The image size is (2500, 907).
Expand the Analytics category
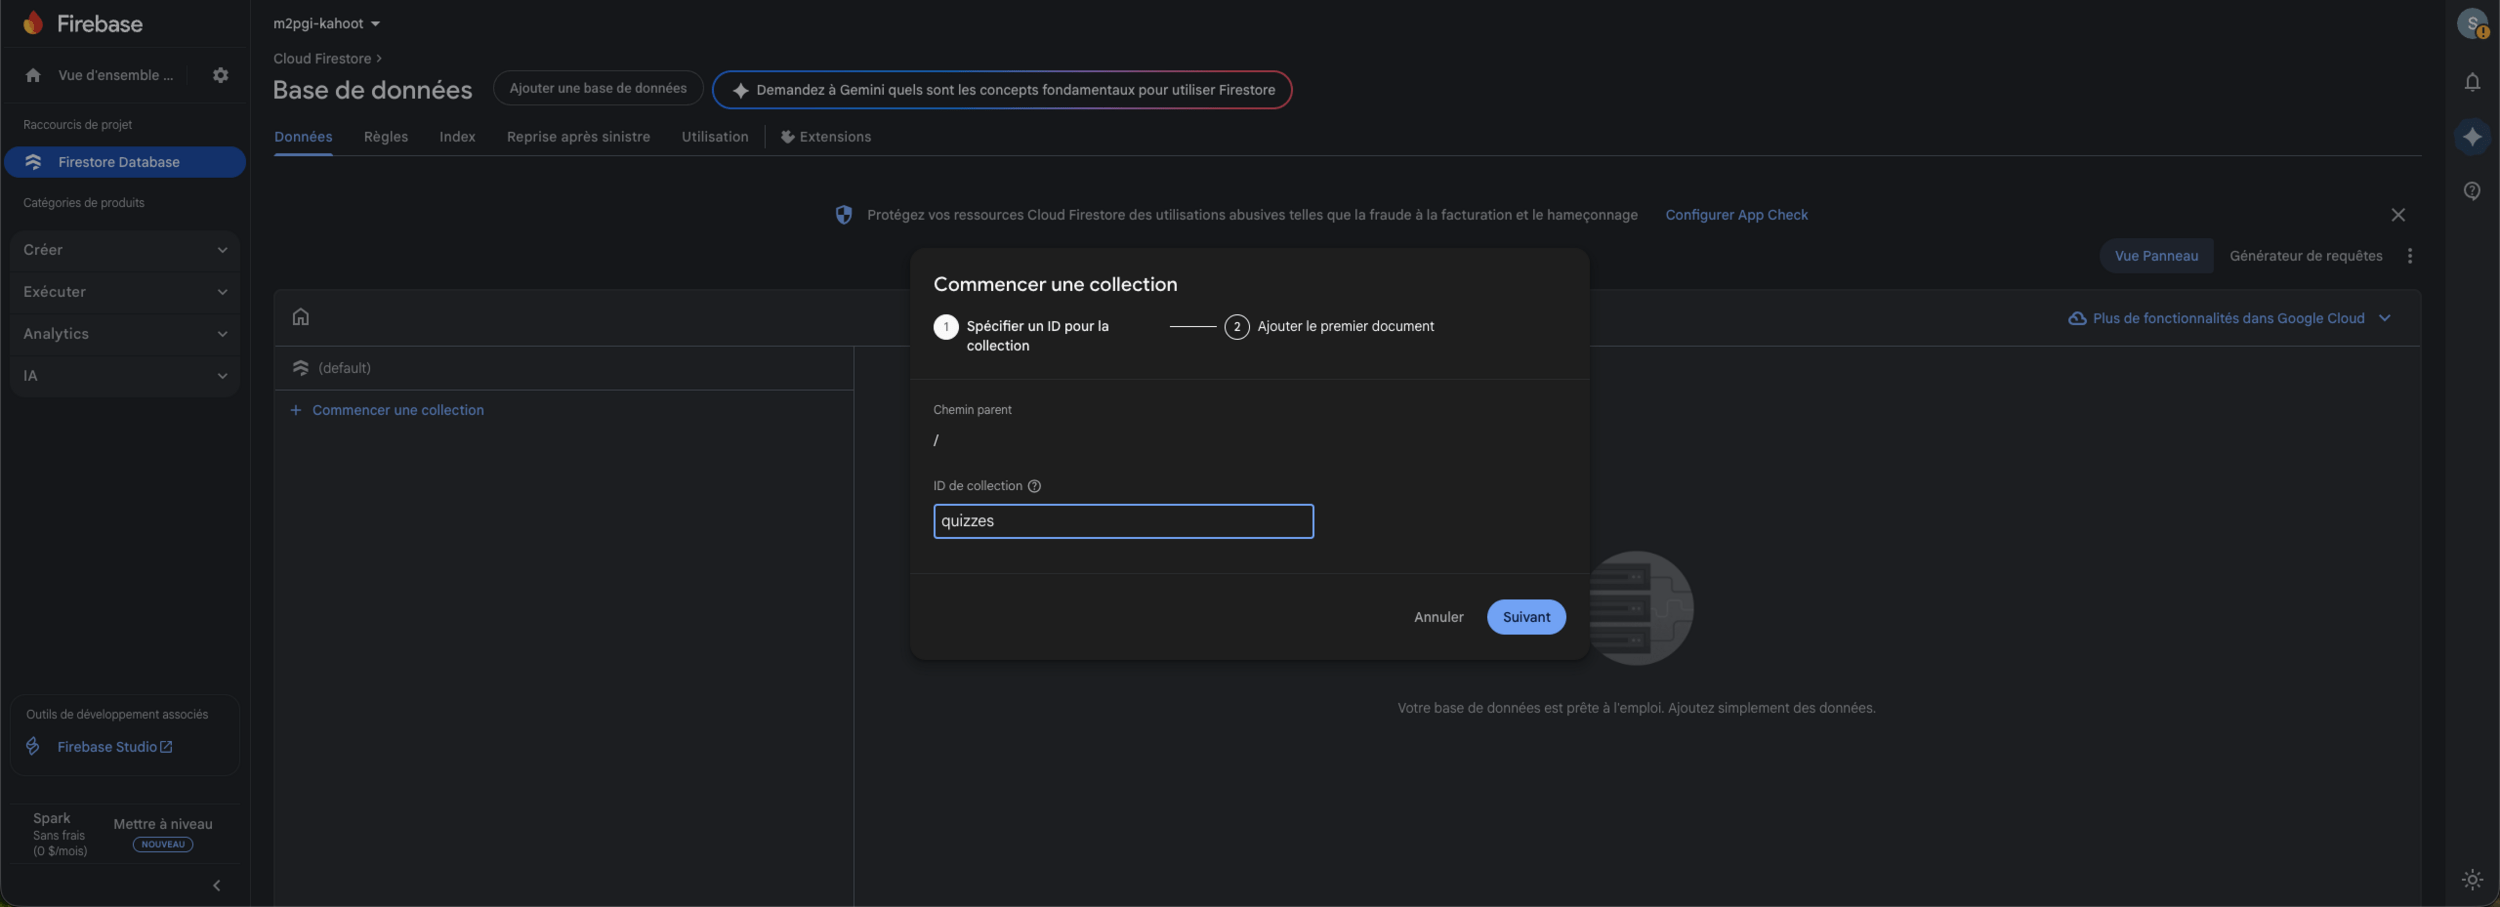(125, 334)
